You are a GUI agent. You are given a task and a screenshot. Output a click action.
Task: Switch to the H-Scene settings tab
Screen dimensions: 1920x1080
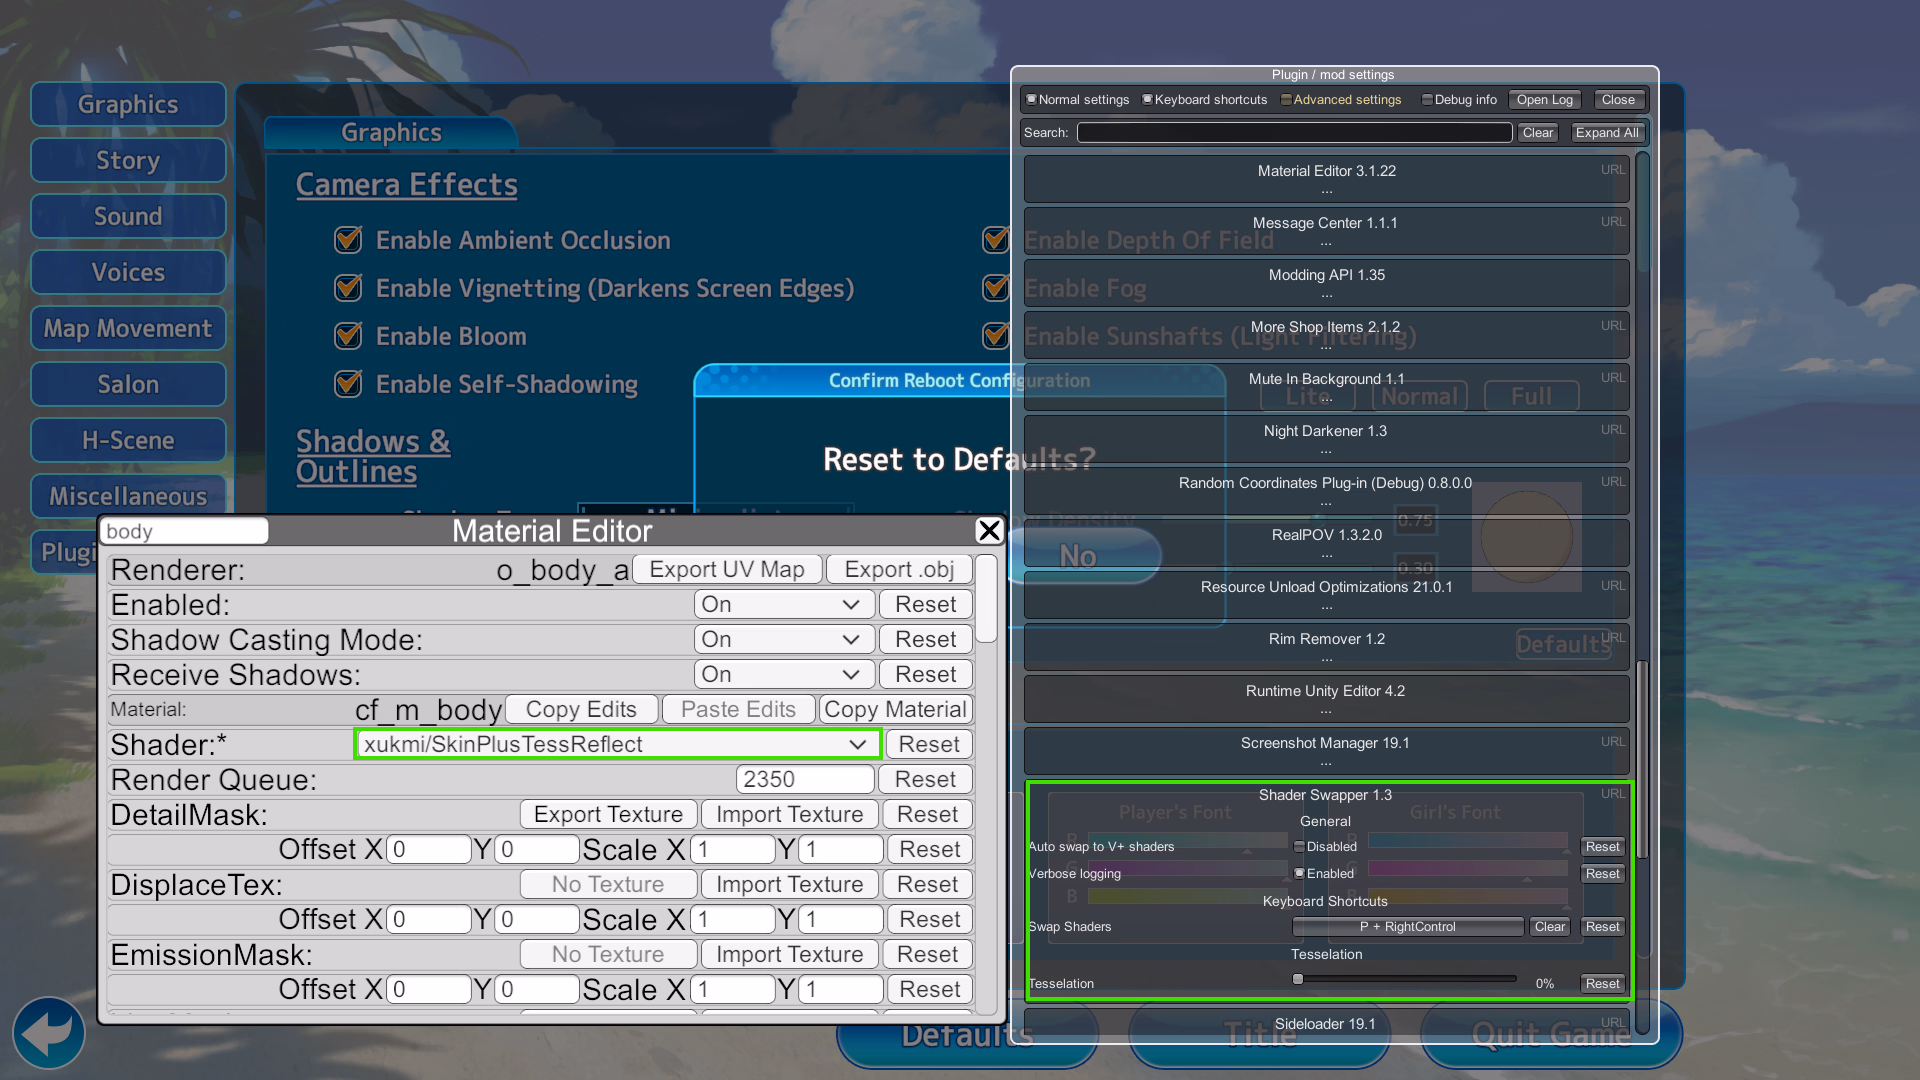pyautogui.click(x=128, y=440)
